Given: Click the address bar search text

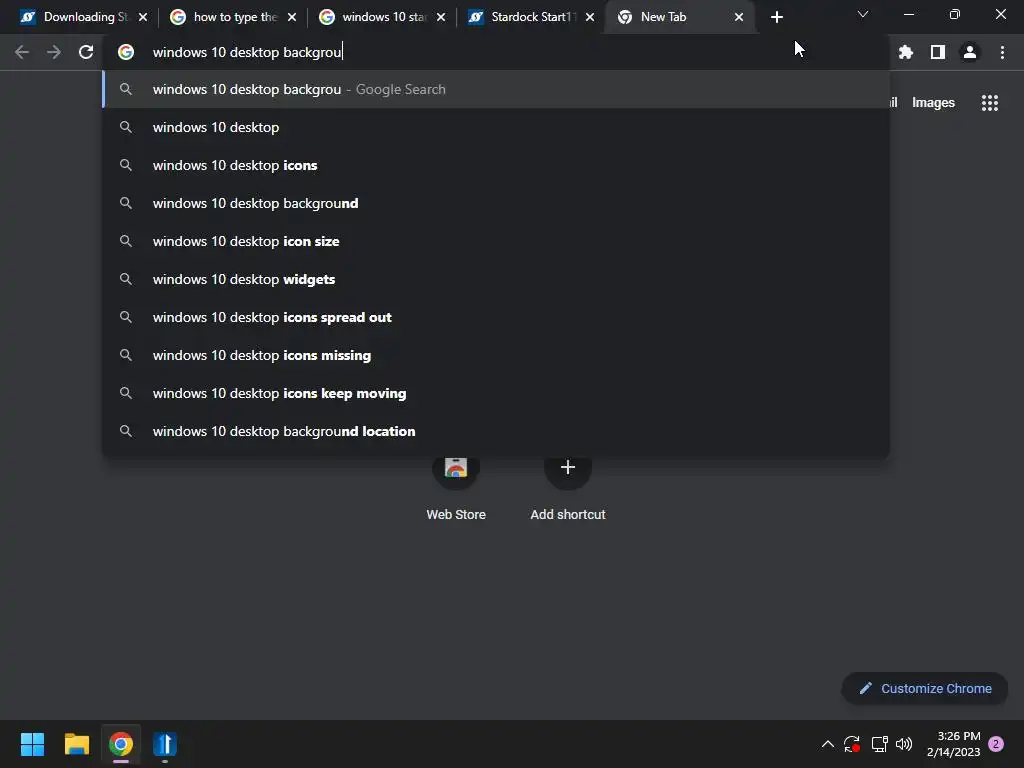Looking at the screenshot, I should (x=247, y=52).
